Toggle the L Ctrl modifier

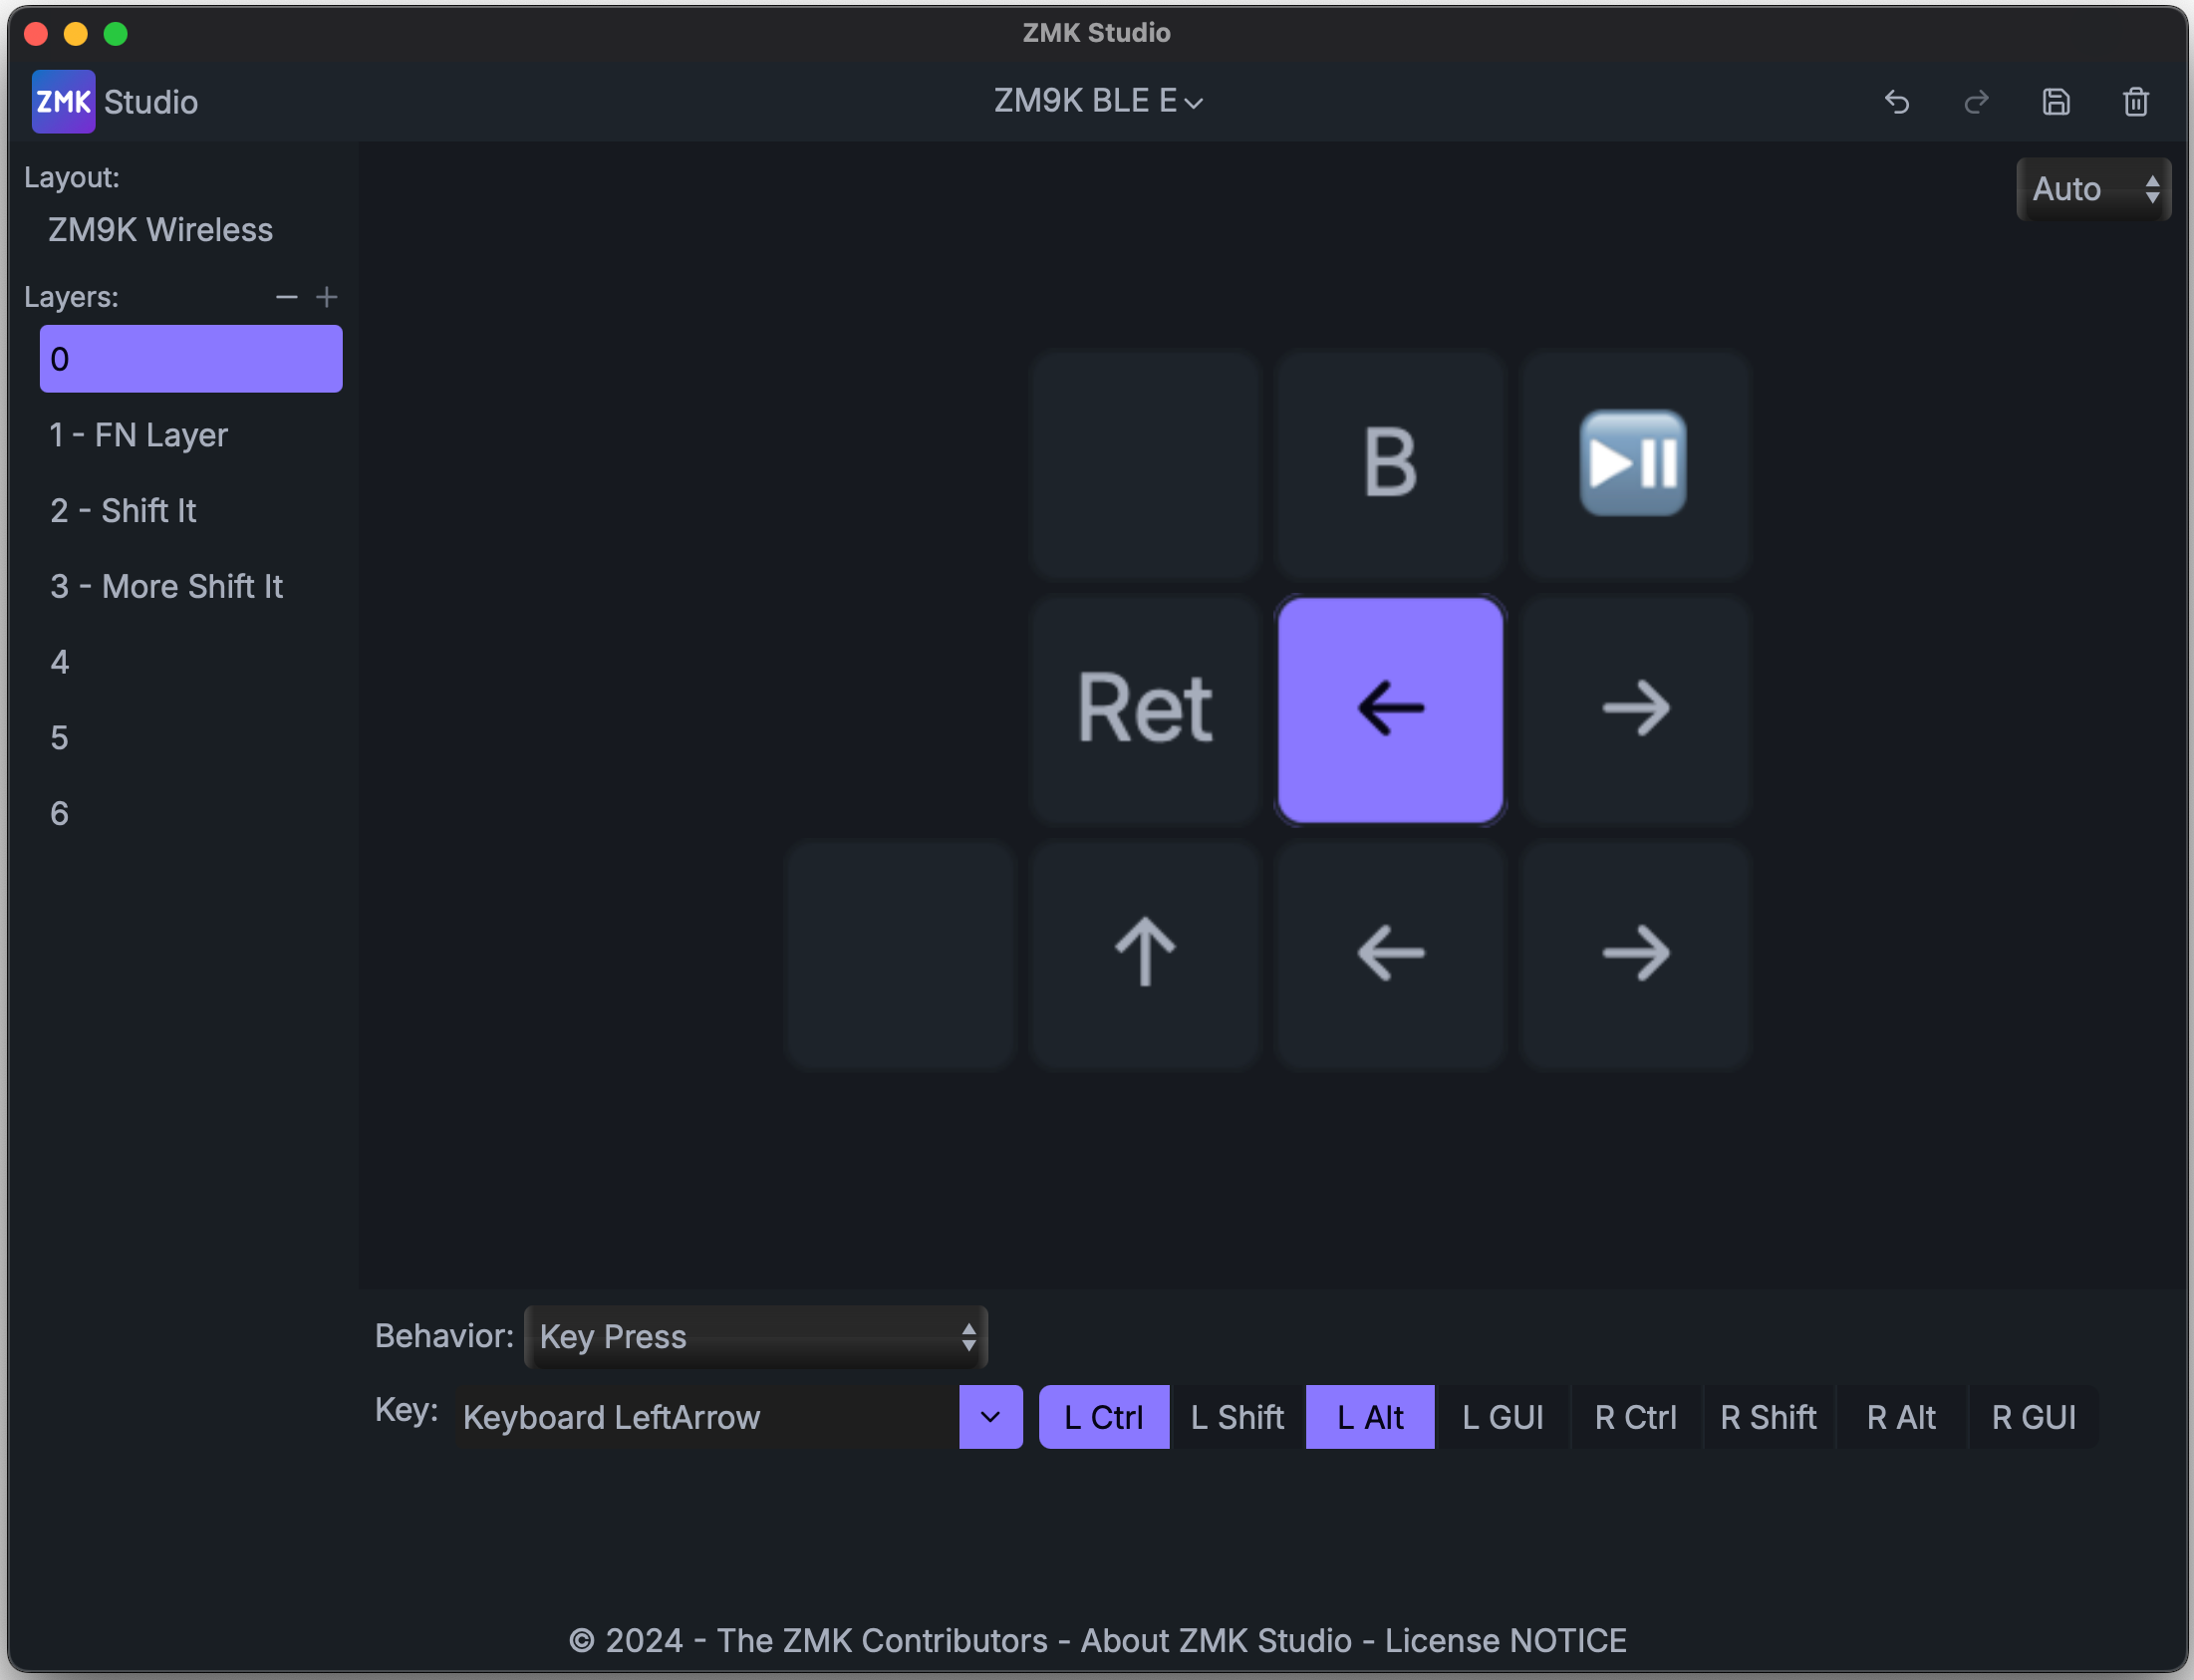click(1104, 1417)
